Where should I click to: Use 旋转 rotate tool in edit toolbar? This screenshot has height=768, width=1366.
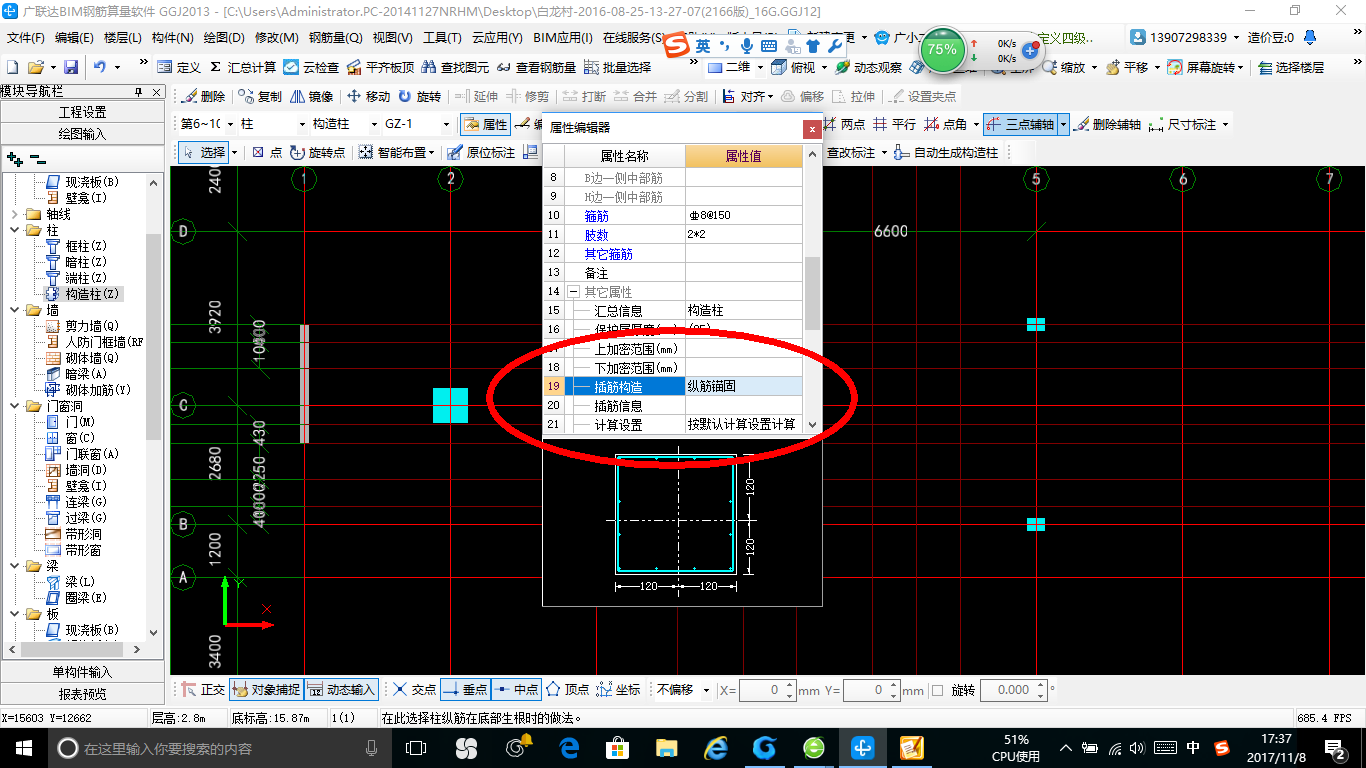click(x=419, y=97)
